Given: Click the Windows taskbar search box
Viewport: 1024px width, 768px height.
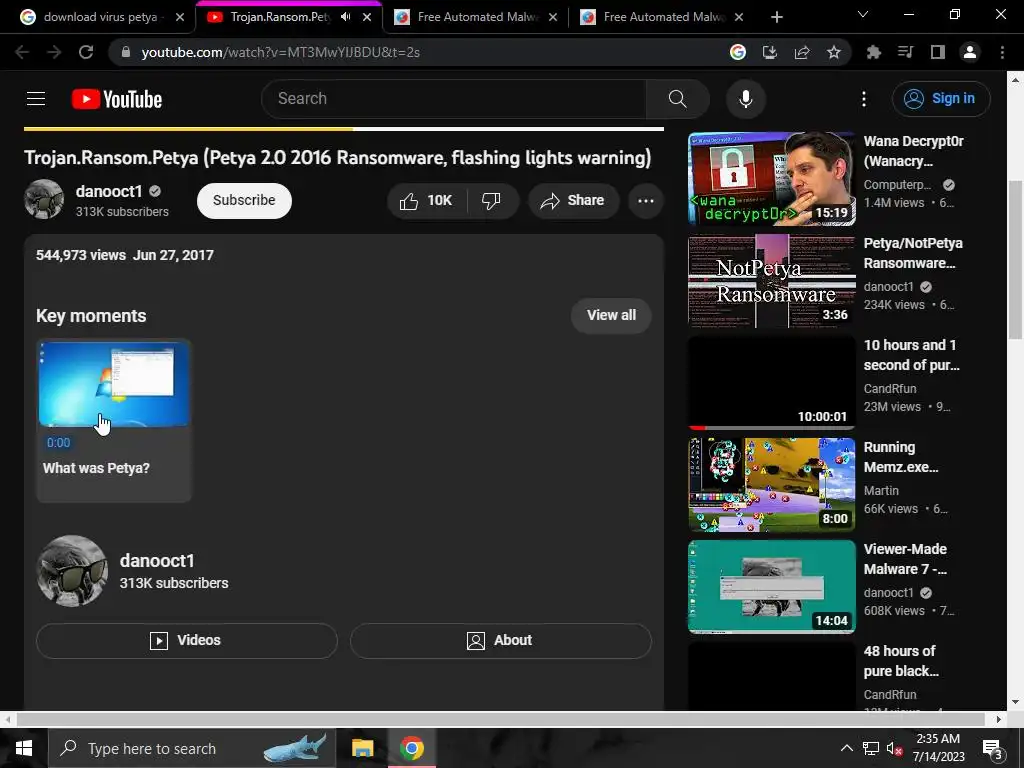Looking at the screenshot, I should tap(192, 748).
